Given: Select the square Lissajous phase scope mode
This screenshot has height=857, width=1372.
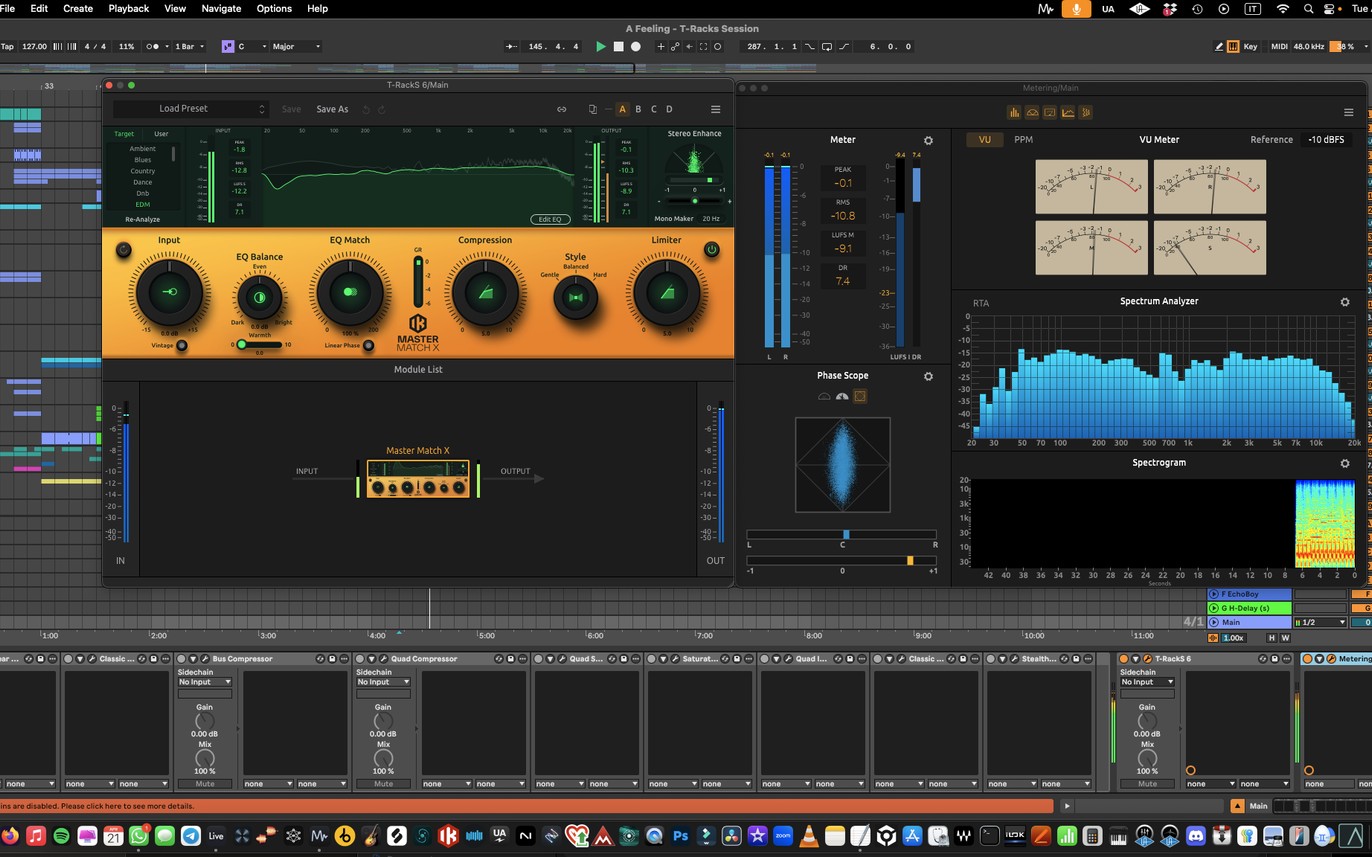Looking at the screenshot, I should [859, 397].
